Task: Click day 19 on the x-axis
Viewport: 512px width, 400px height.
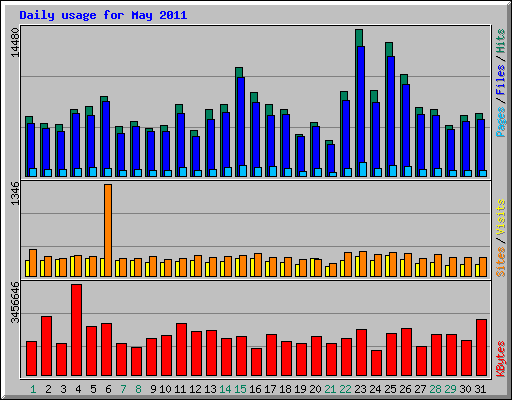Action: (300, 389)
